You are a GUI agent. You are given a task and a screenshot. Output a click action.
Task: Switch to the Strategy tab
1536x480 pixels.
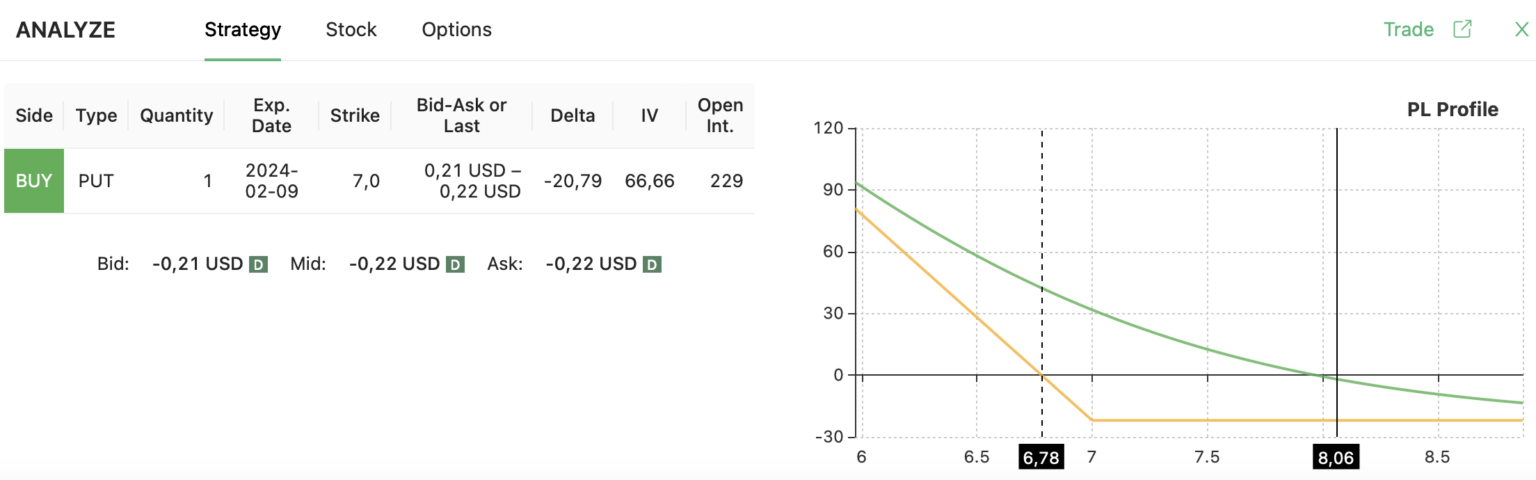click(x=243, y=30)
